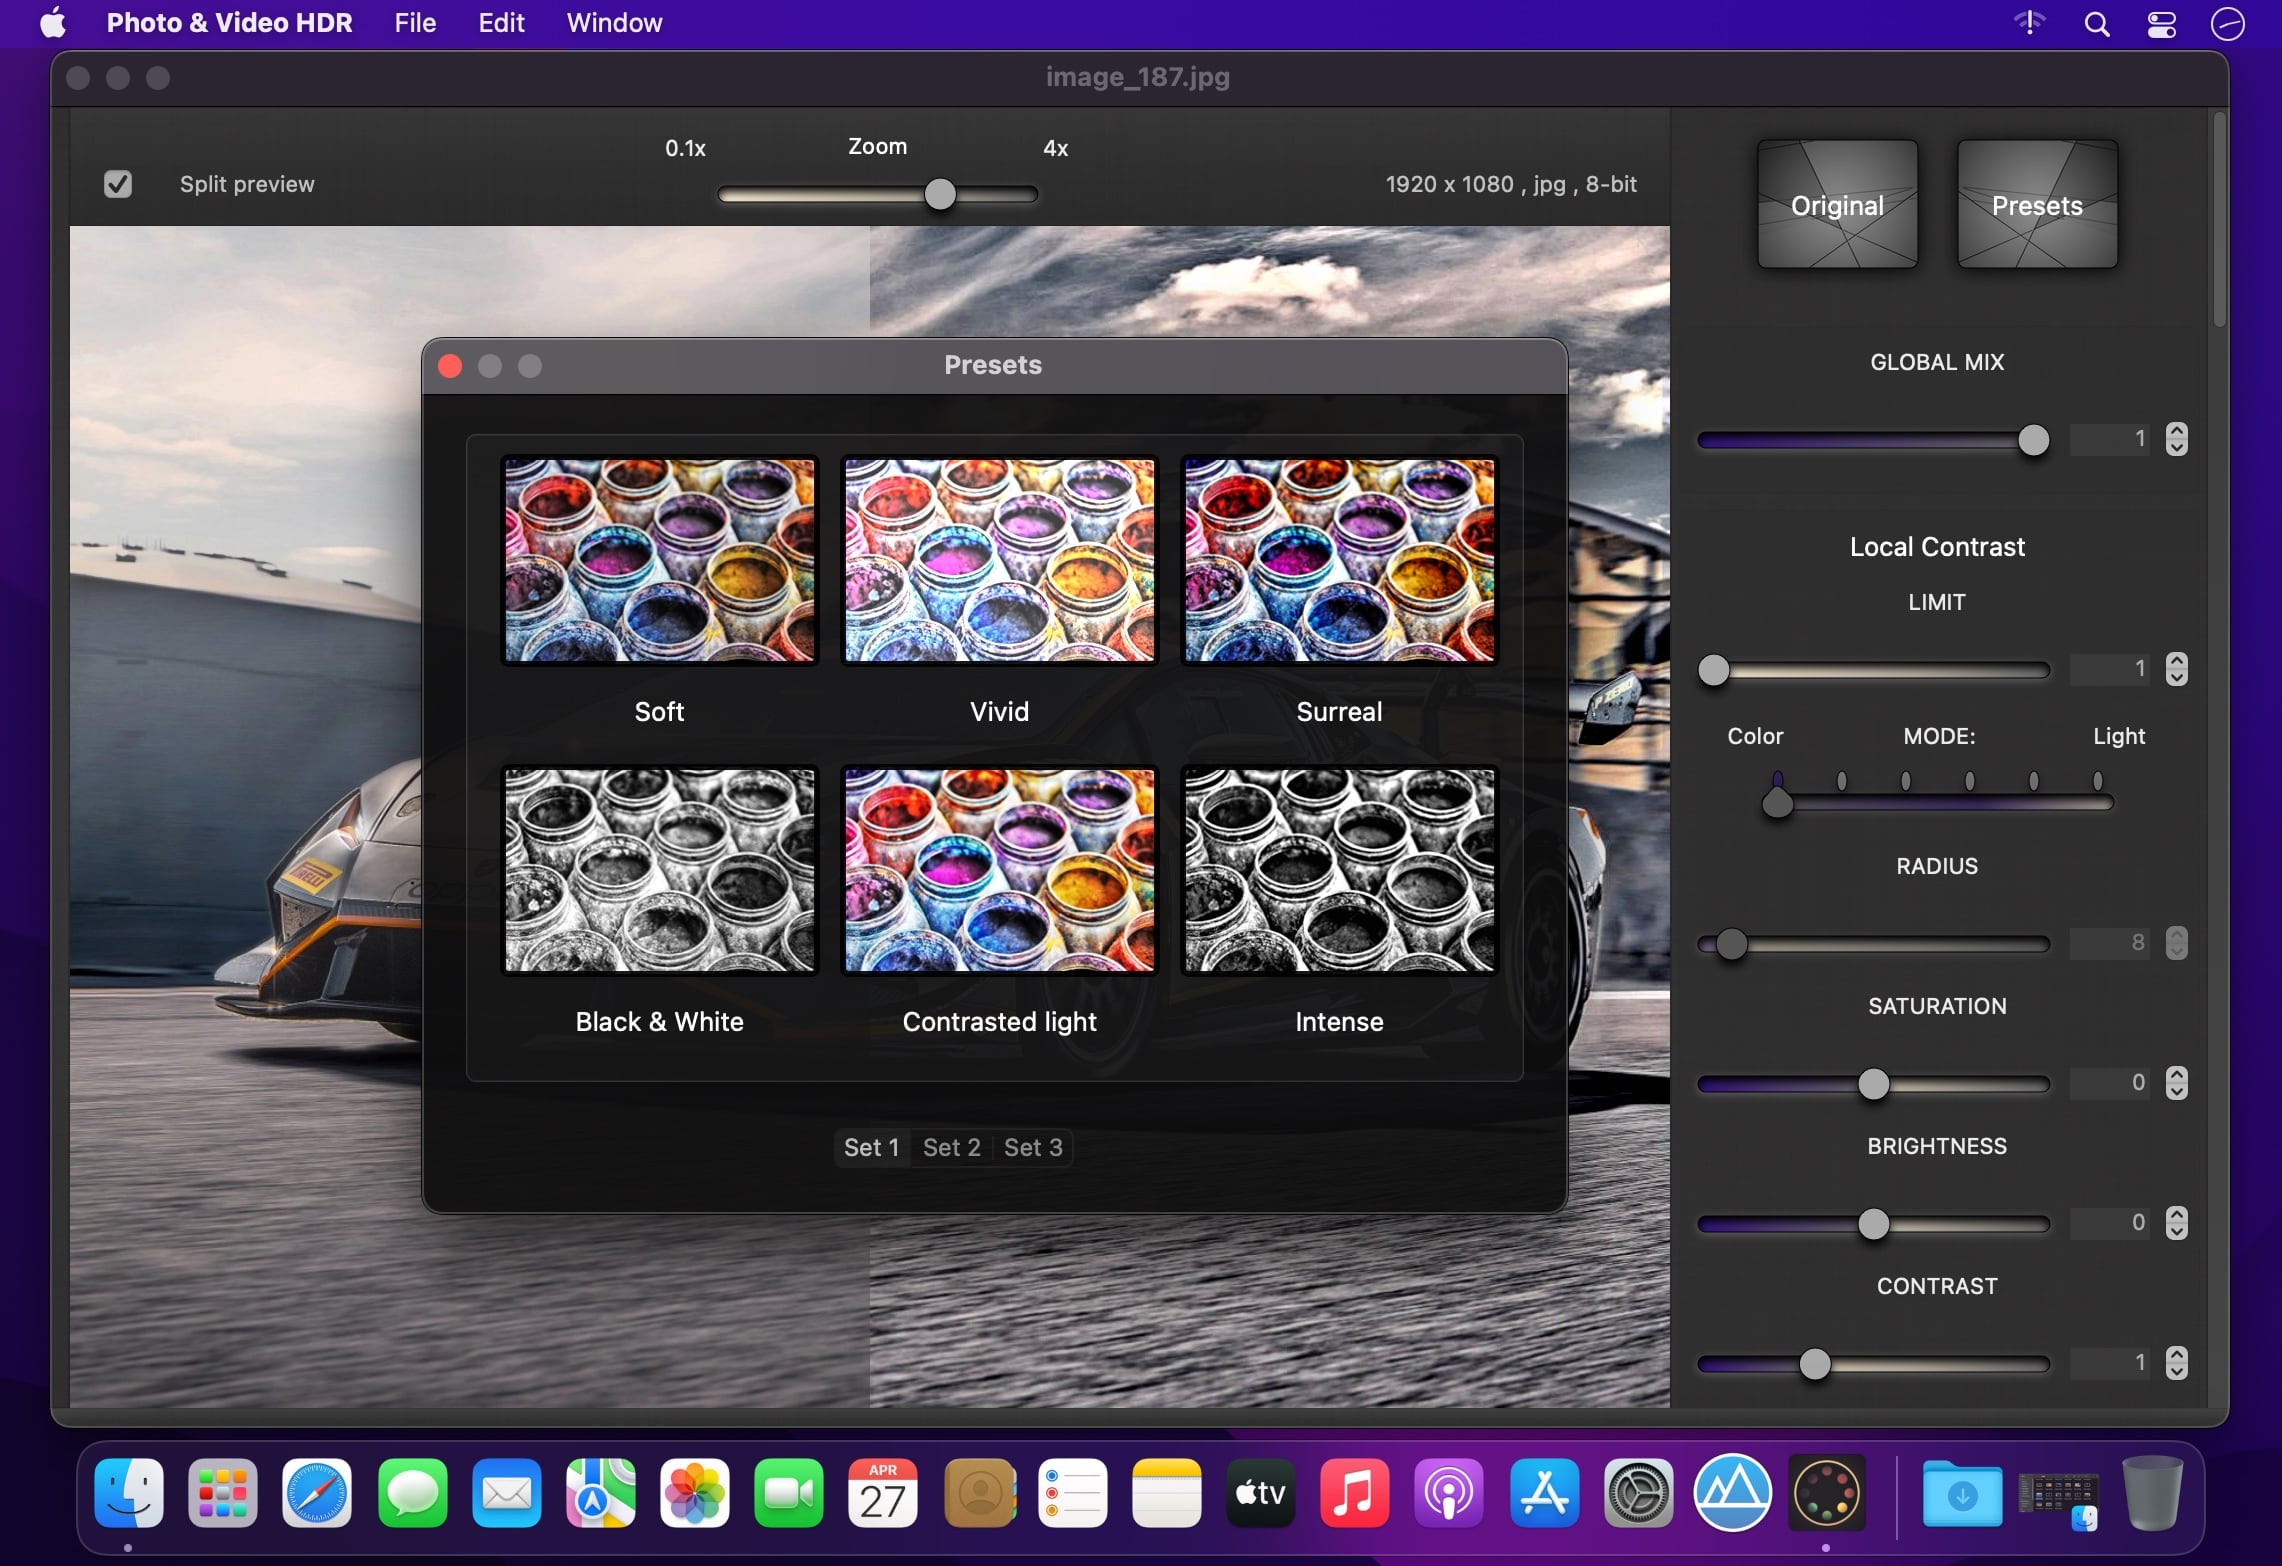Click the Limit value stepper
This screenshot has height=1566, width=2282.
click(2177, 669)
